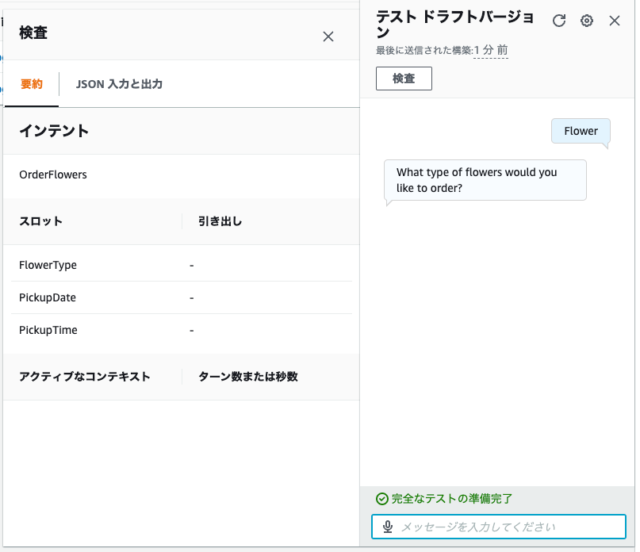Viewport: 640px width, 552px height.
Task: Click the スロット column header
Action: (41, 221)
